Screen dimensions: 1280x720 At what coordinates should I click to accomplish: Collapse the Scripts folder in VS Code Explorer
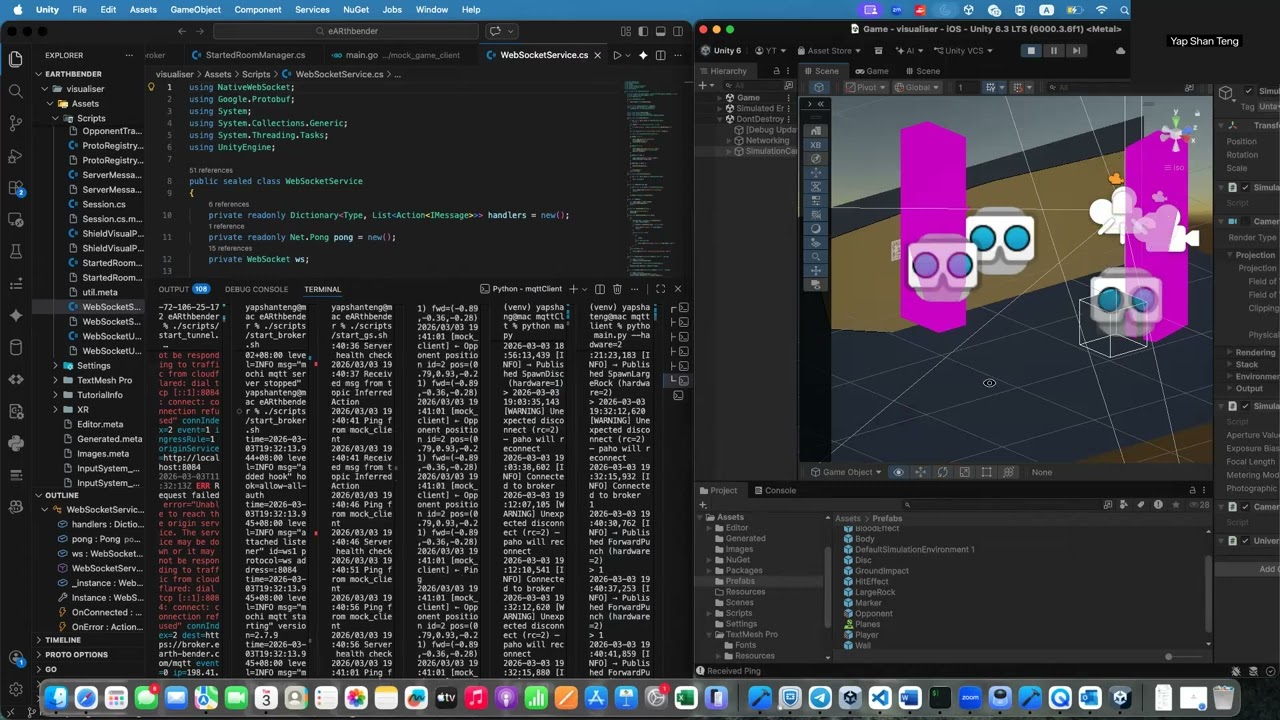click(55, 118)
